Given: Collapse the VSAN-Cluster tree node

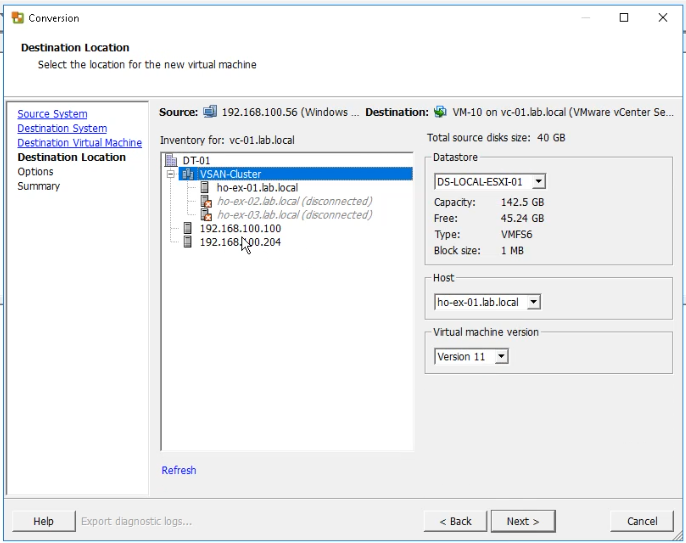Looking at the screenshot, I should click(x=171, y=174).
